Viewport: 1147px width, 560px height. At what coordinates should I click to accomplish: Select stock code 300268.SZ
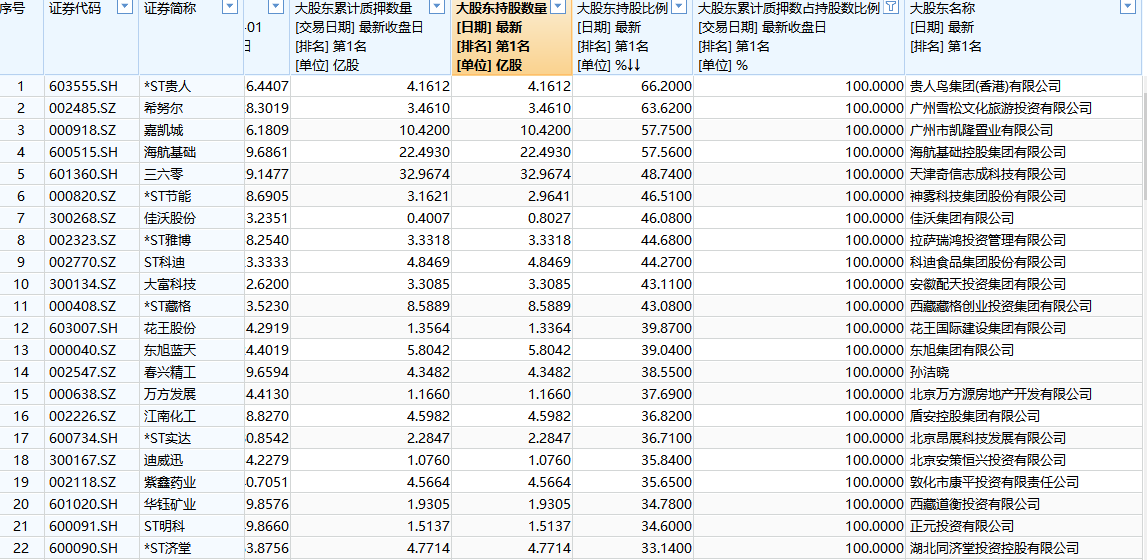pos(83,218)
